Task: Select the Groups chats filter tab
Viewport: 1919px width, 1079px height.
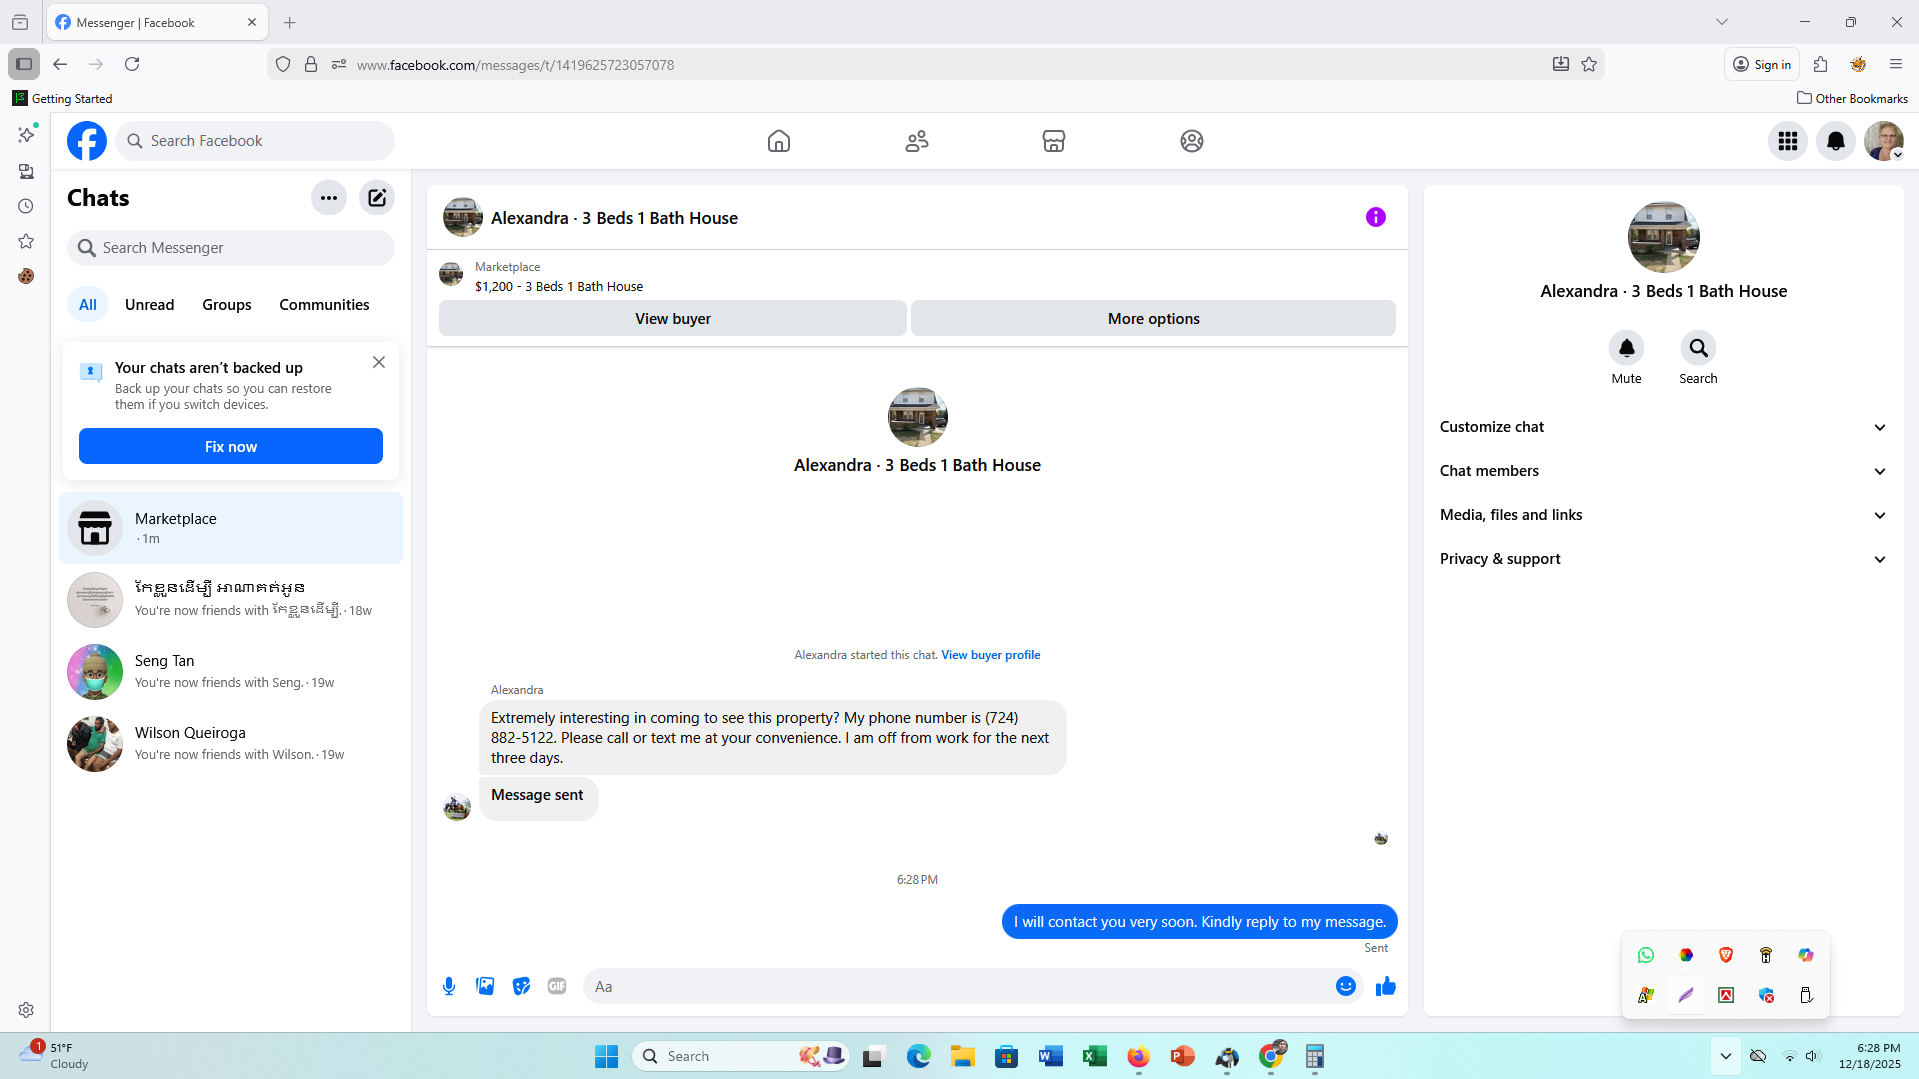Action: click(x=227, y=305)
